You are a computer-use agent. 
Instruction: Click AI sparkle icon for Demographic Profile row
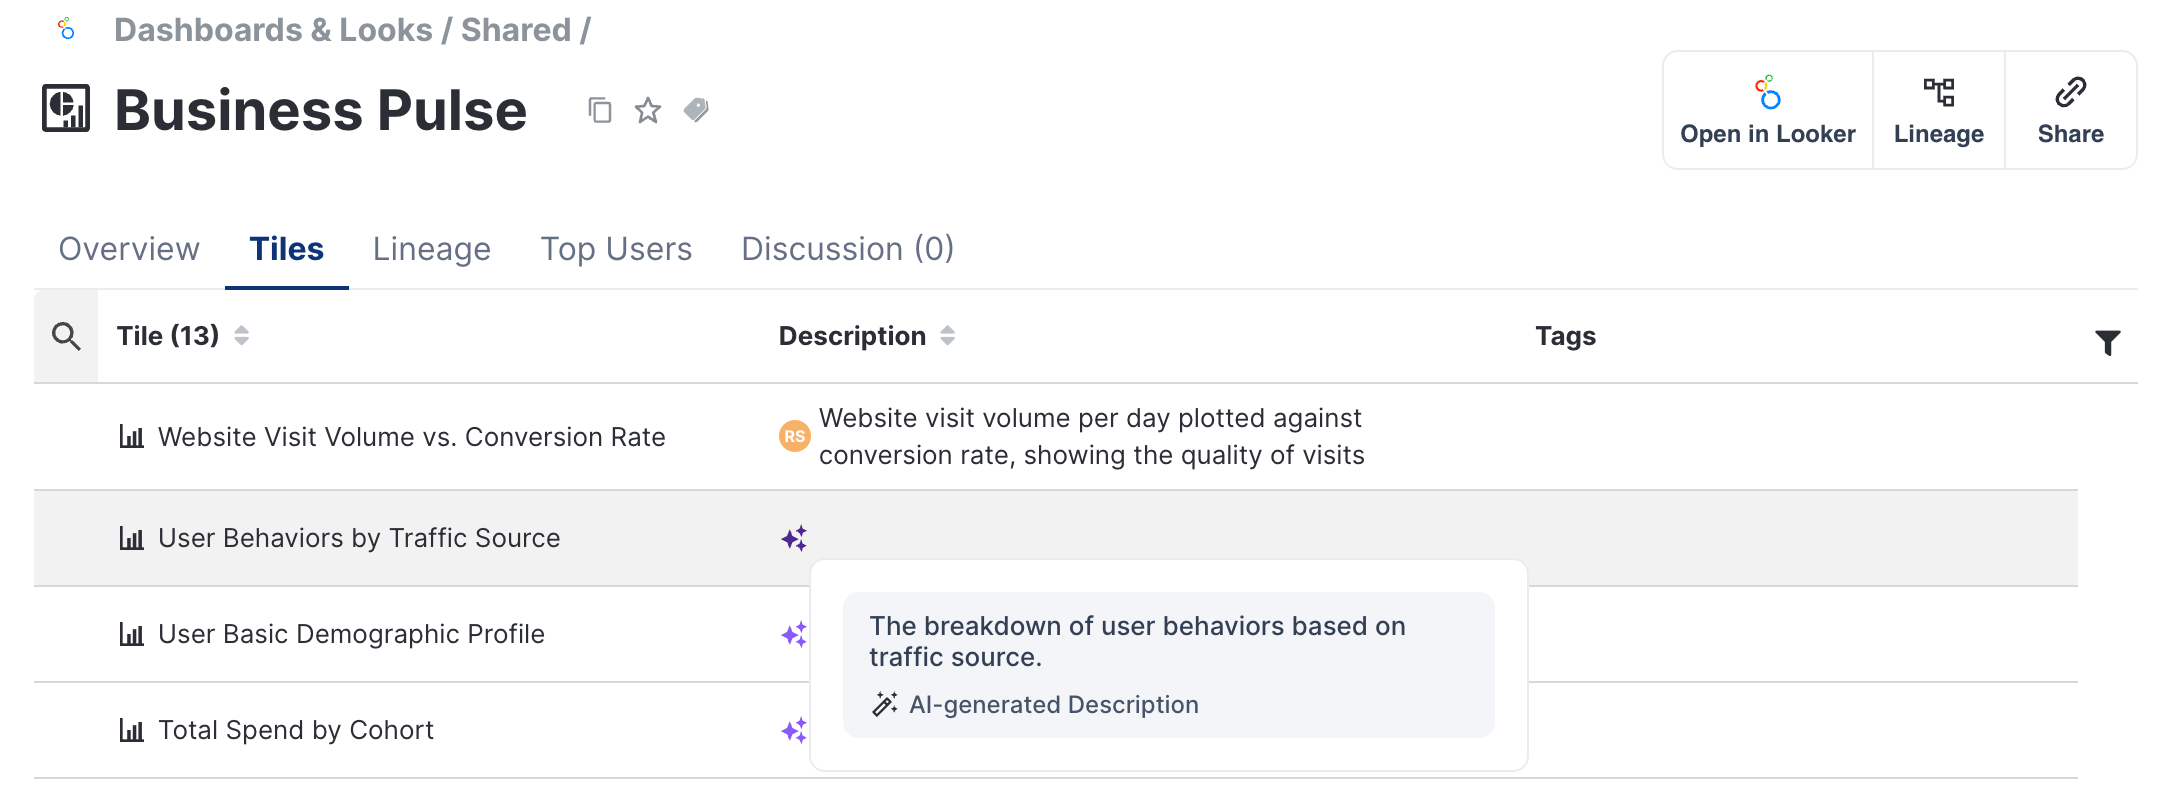(794, 635)
